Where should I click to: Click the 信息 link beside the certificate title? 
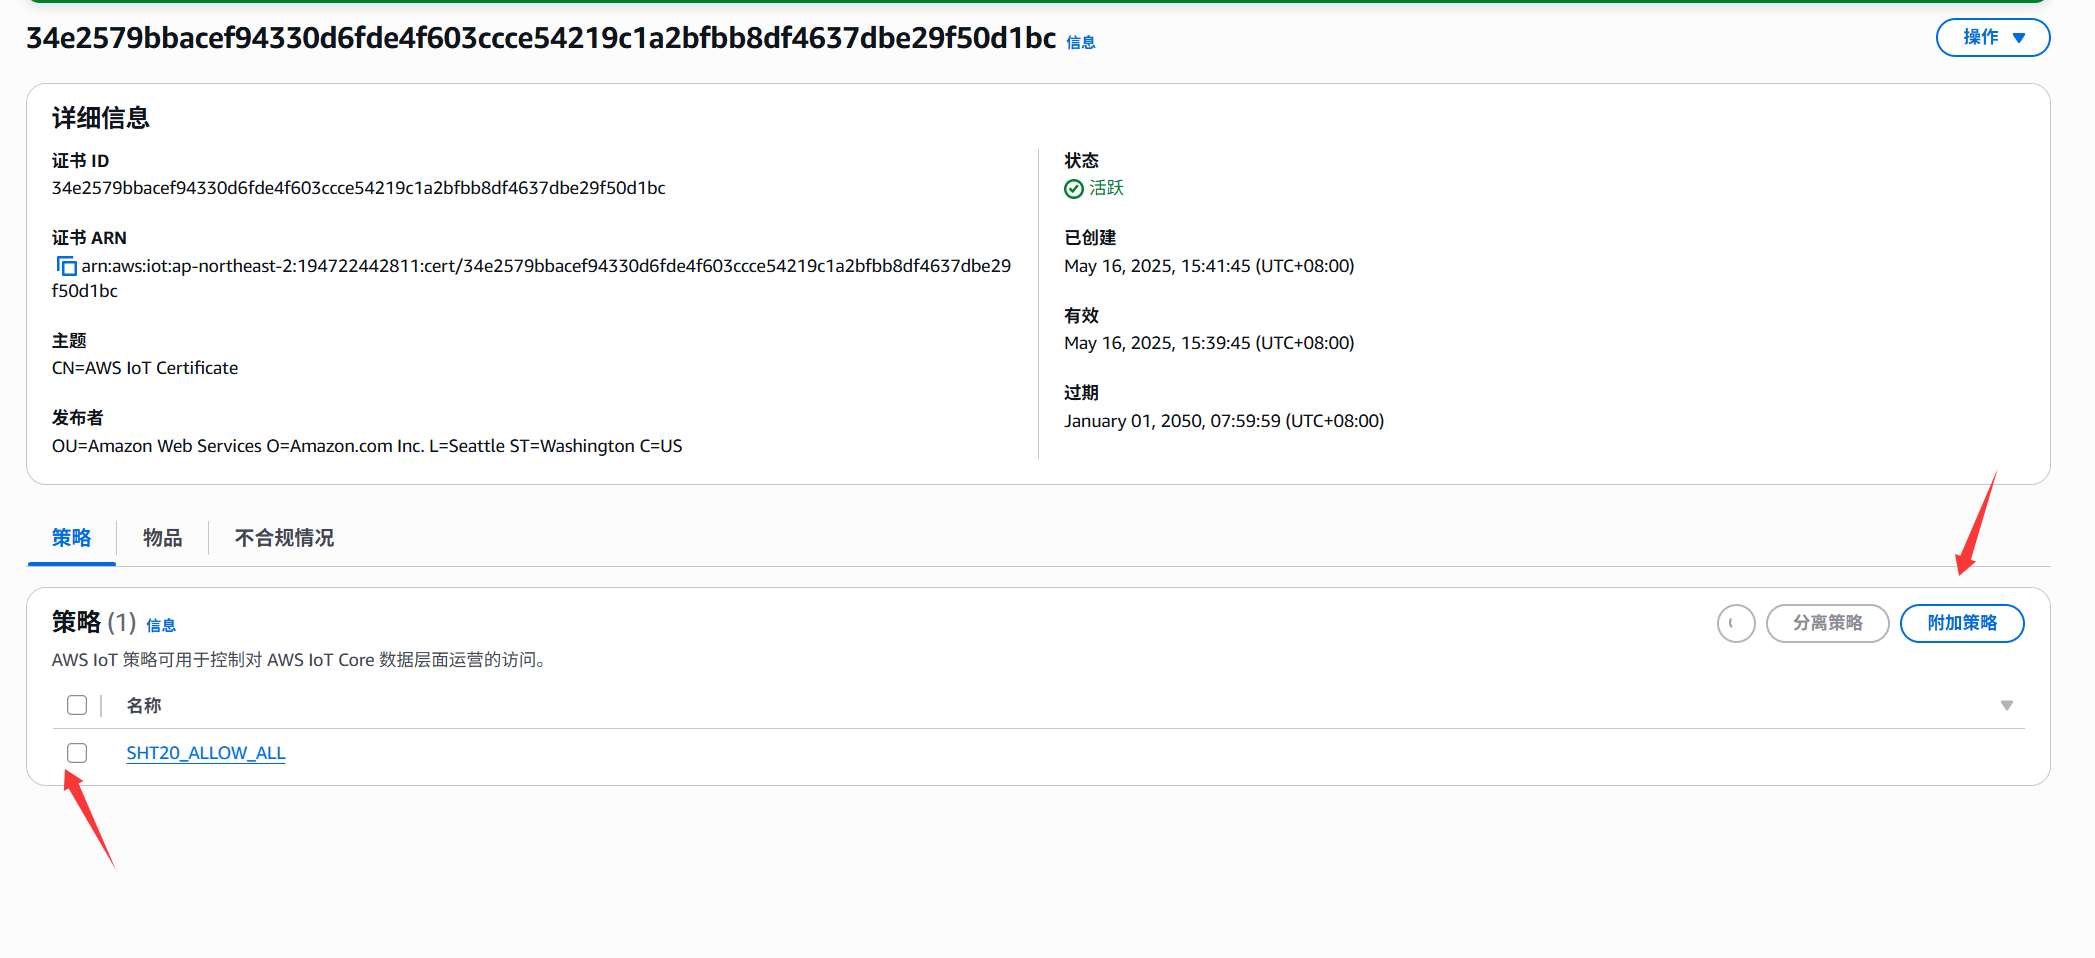pos(1080,43)
